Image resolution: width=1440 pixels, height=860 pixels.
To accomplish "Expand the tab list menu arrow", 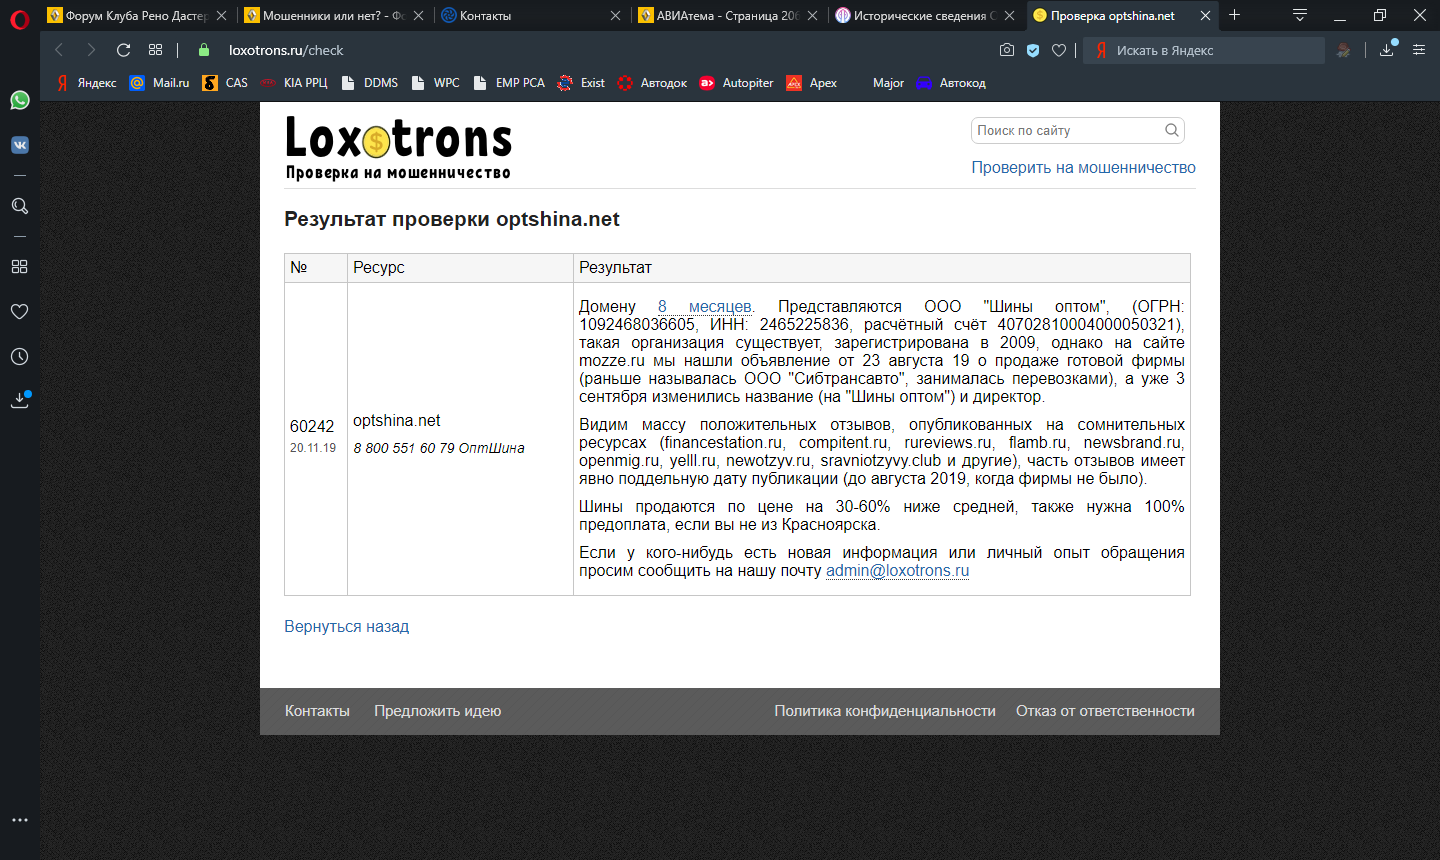I will tap(1299, 15).
